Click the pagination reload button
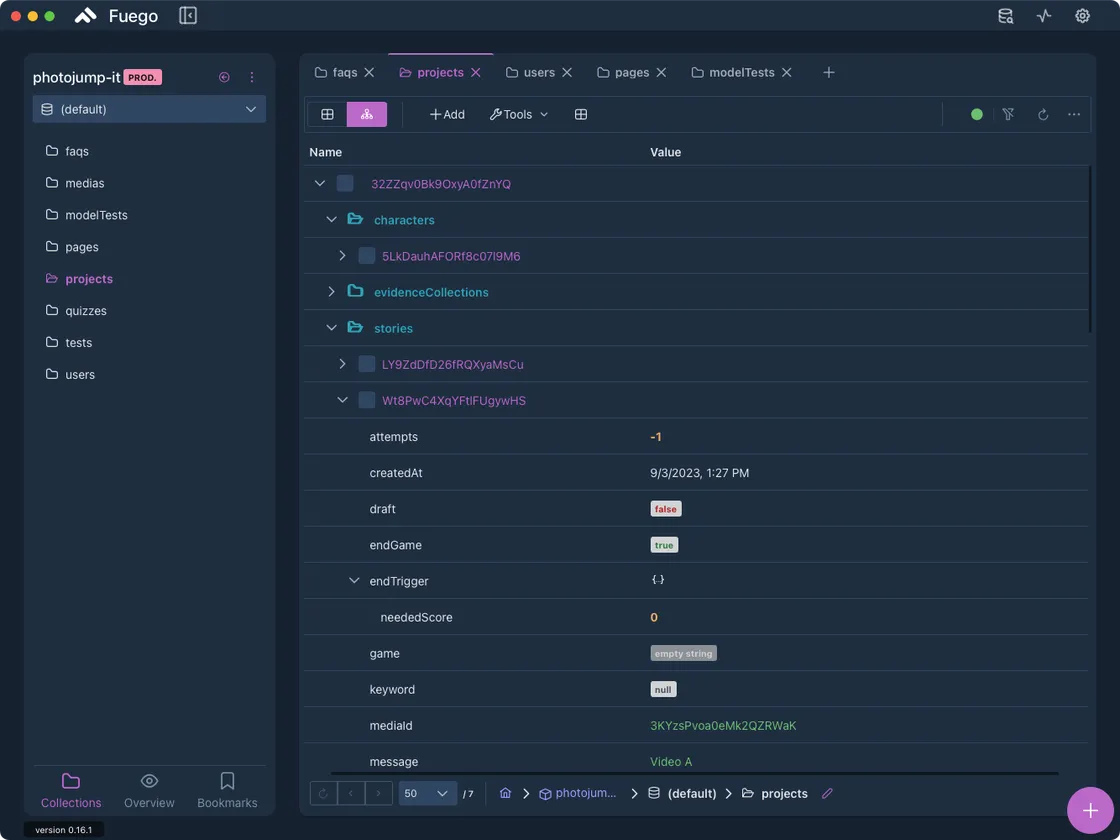The width and height of the screenshot is (1120, 840). [x=323, y=794]
